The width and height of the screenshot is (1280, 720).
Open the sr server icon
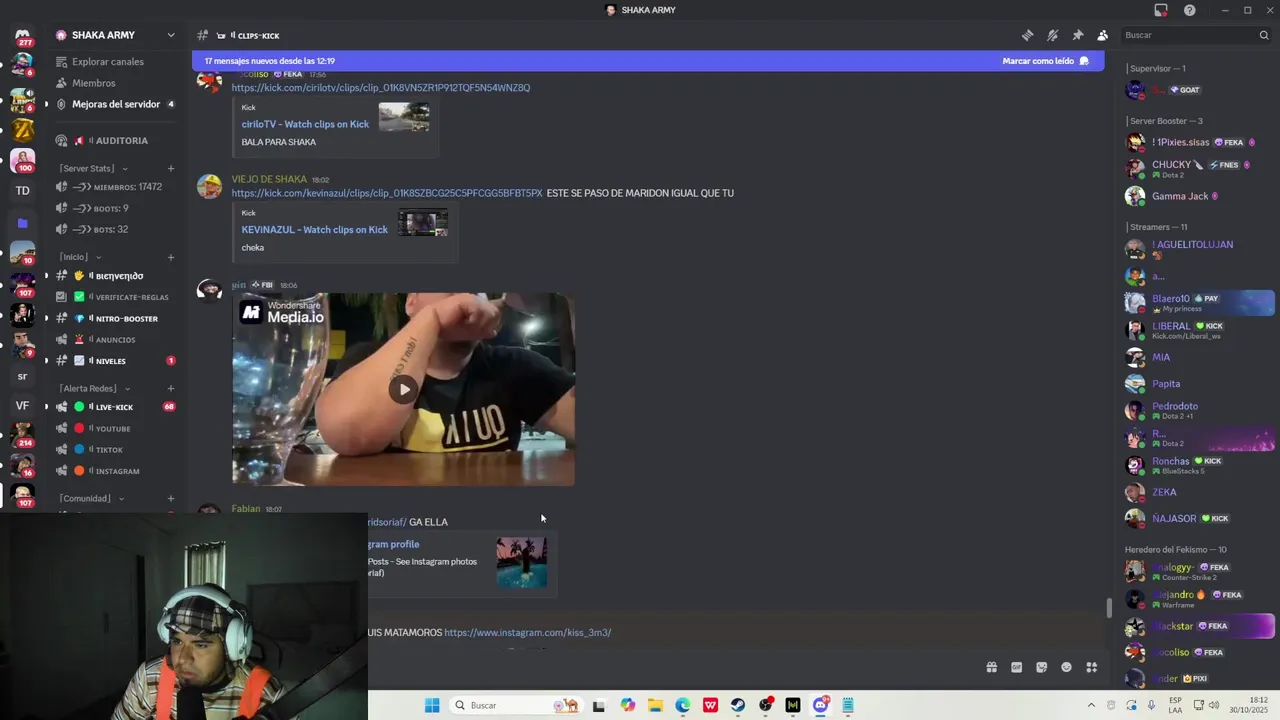click(x=23, y=377)
